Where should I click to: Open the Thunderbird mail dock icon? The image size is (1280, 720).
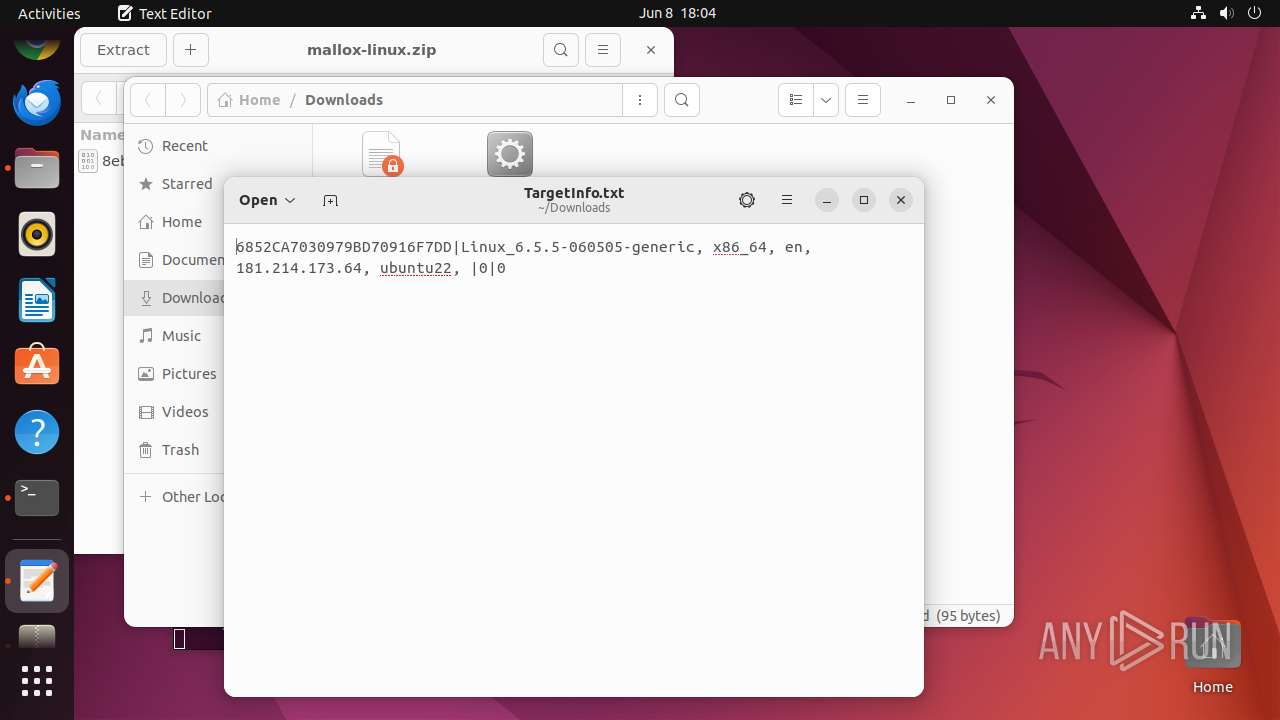coord(37,102)
